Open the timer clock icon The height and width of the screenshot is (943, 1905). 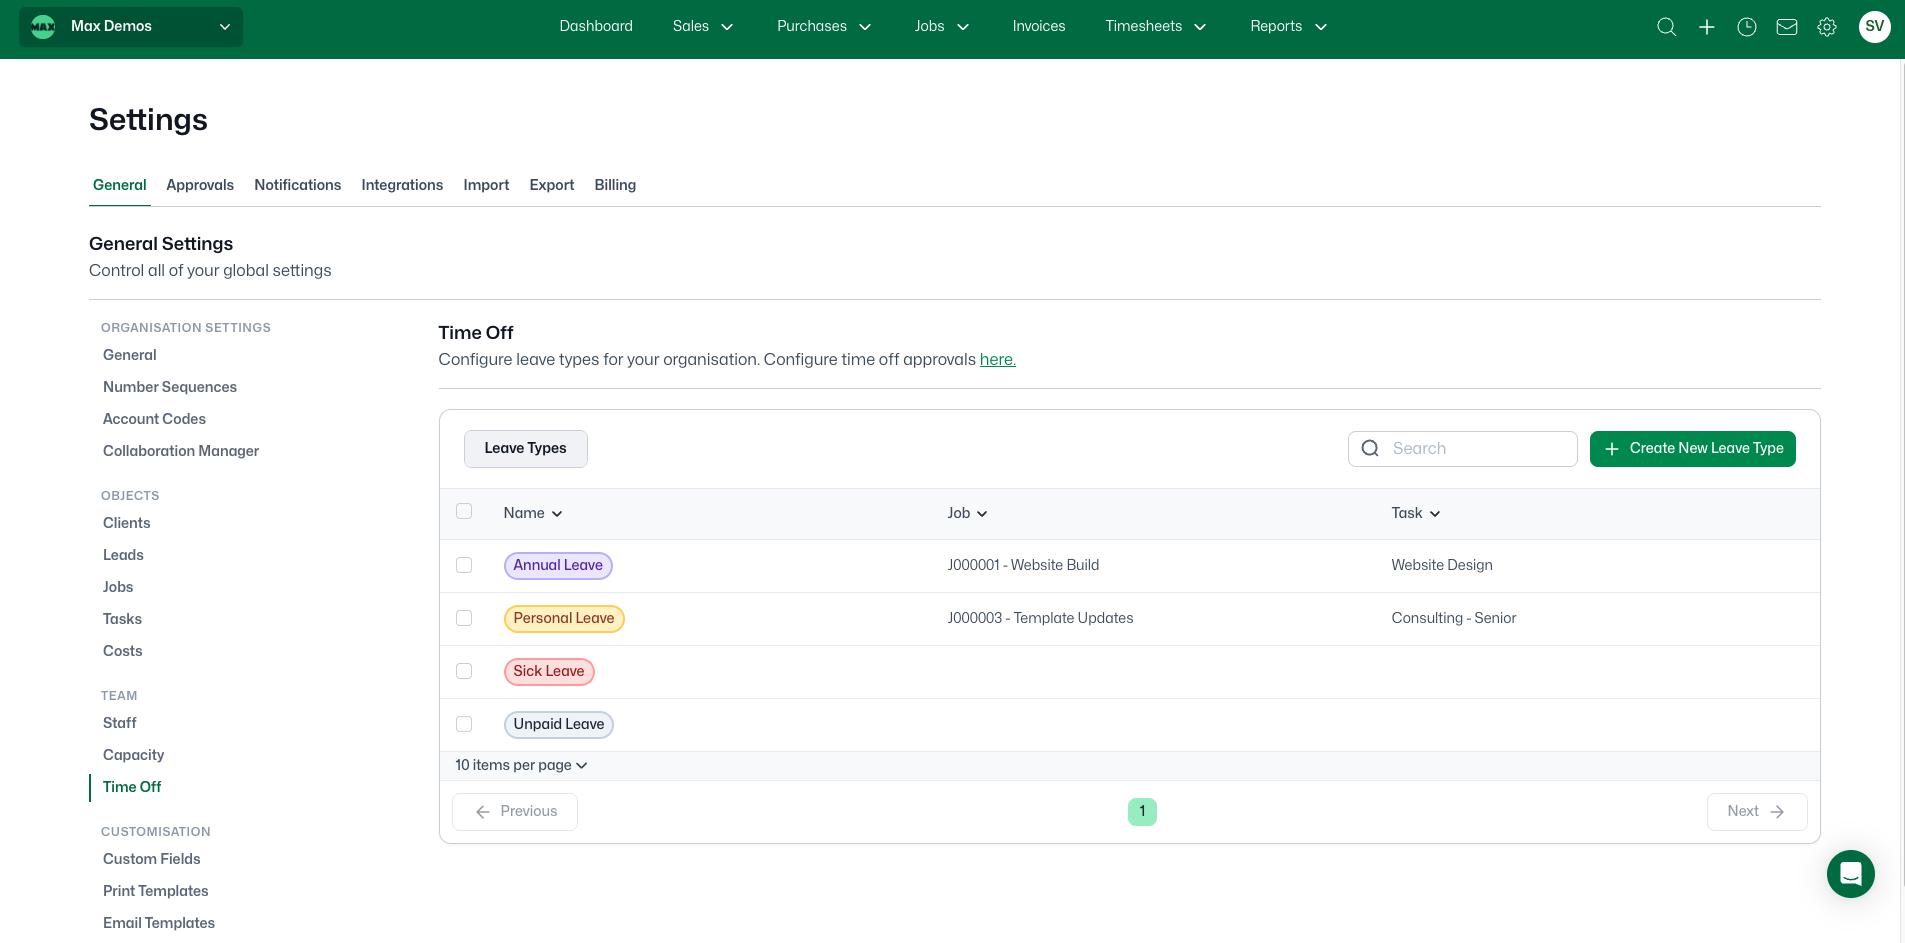click(1747, 27)
